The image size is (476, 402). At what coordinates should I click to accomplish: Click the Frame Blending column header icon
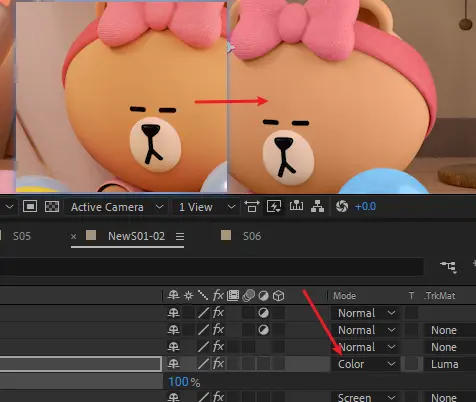233,296
